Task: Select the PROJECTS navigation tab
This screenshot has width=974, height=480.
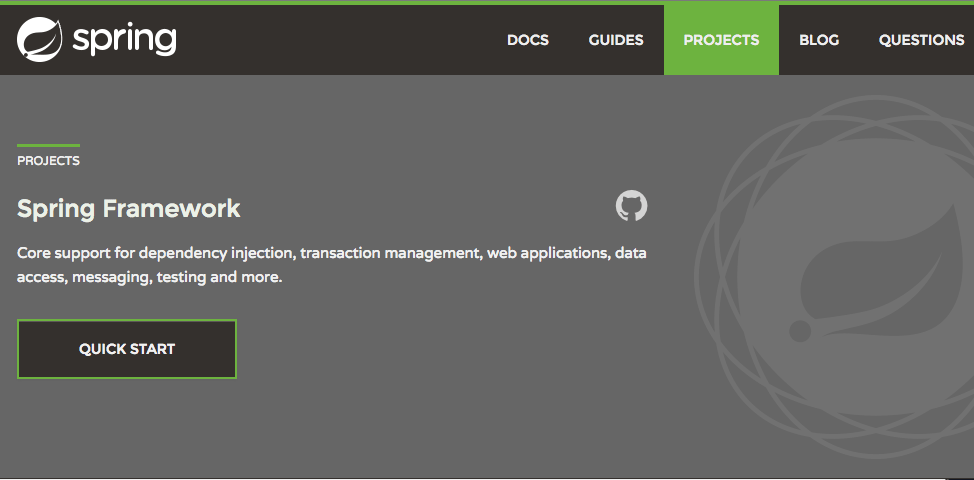Action: [x=721, y=40]
